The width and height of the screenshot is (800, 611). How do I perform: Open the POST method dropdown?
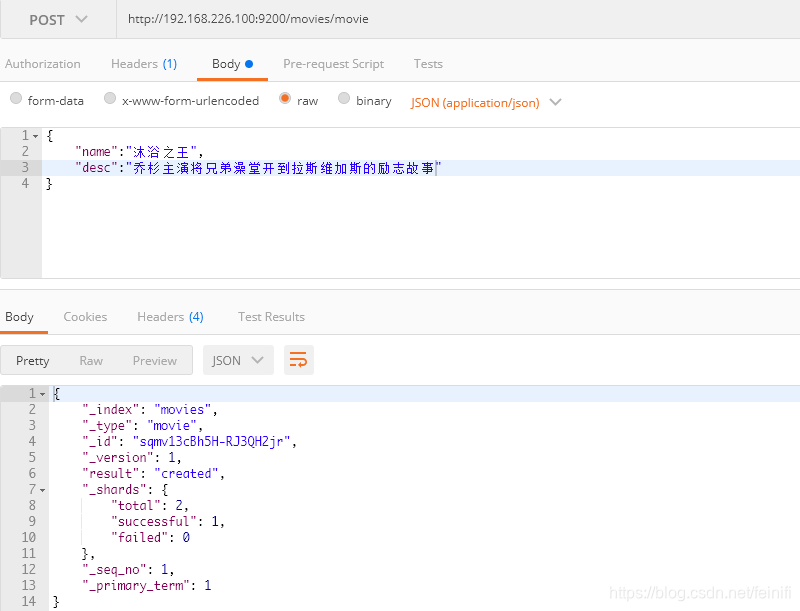coord(58,19)
